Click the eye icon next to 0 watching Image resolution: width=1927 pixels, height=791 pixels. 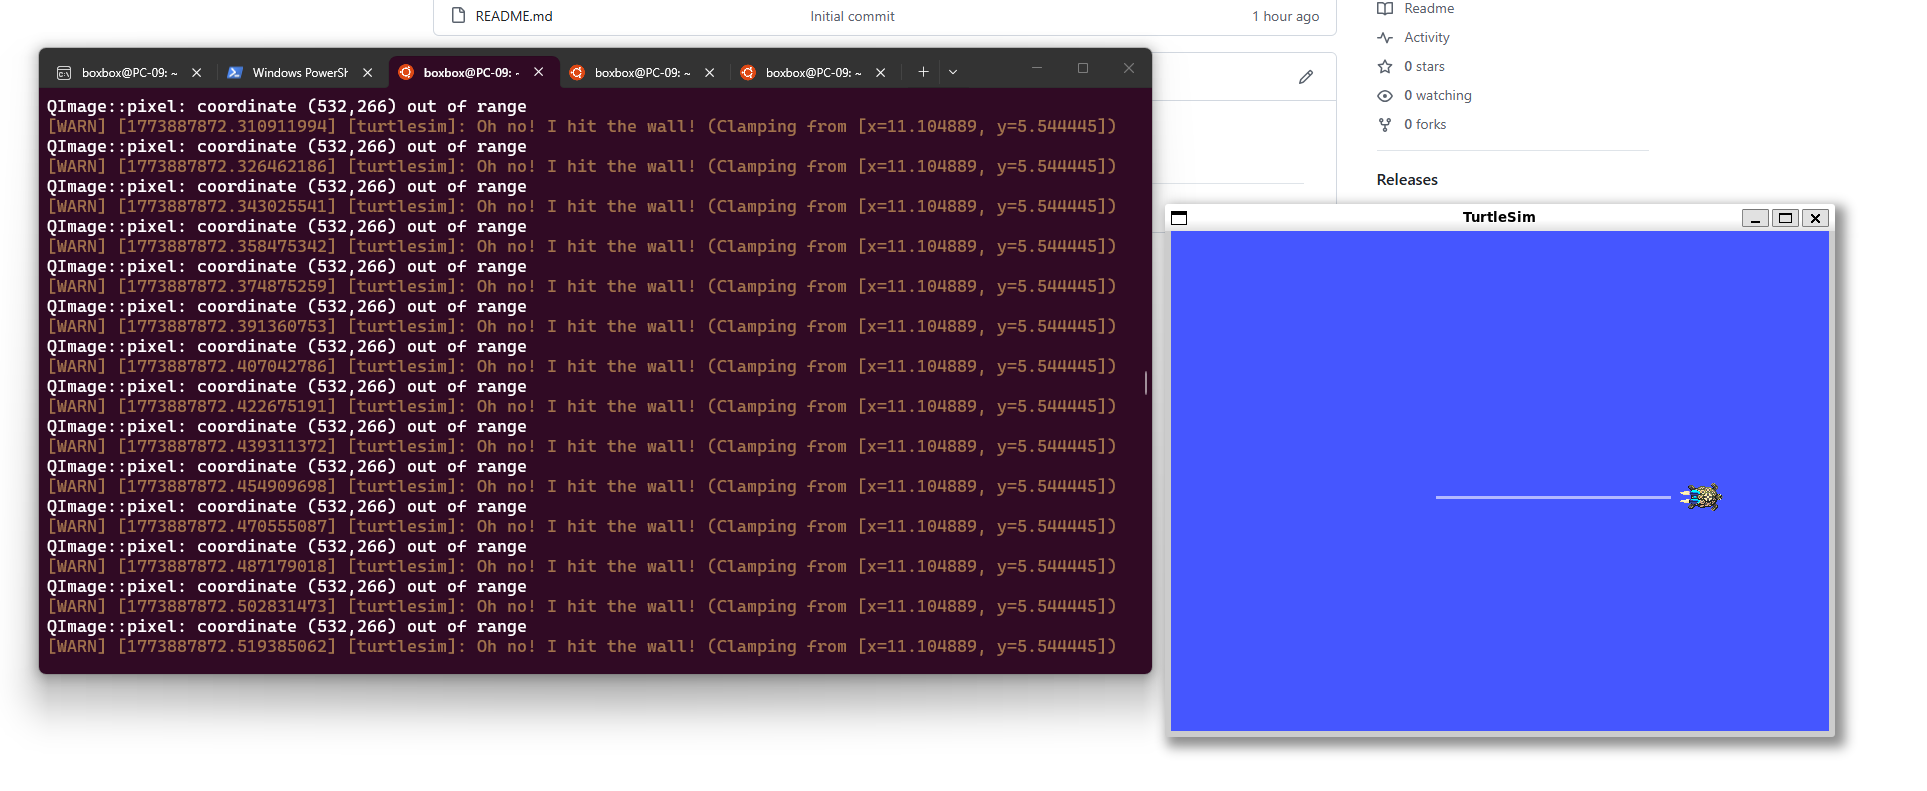tap(1385, 96)
